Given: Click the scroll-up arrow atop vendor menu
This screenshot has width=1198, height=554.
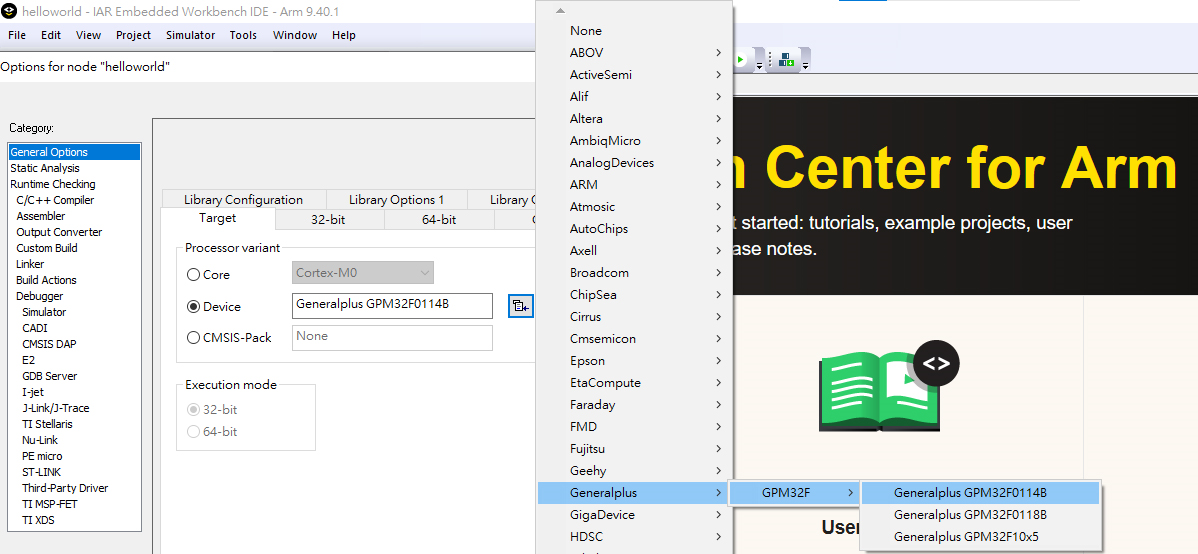Looking at the screenshot, I should pyautogui.click(x=560, y=11).
